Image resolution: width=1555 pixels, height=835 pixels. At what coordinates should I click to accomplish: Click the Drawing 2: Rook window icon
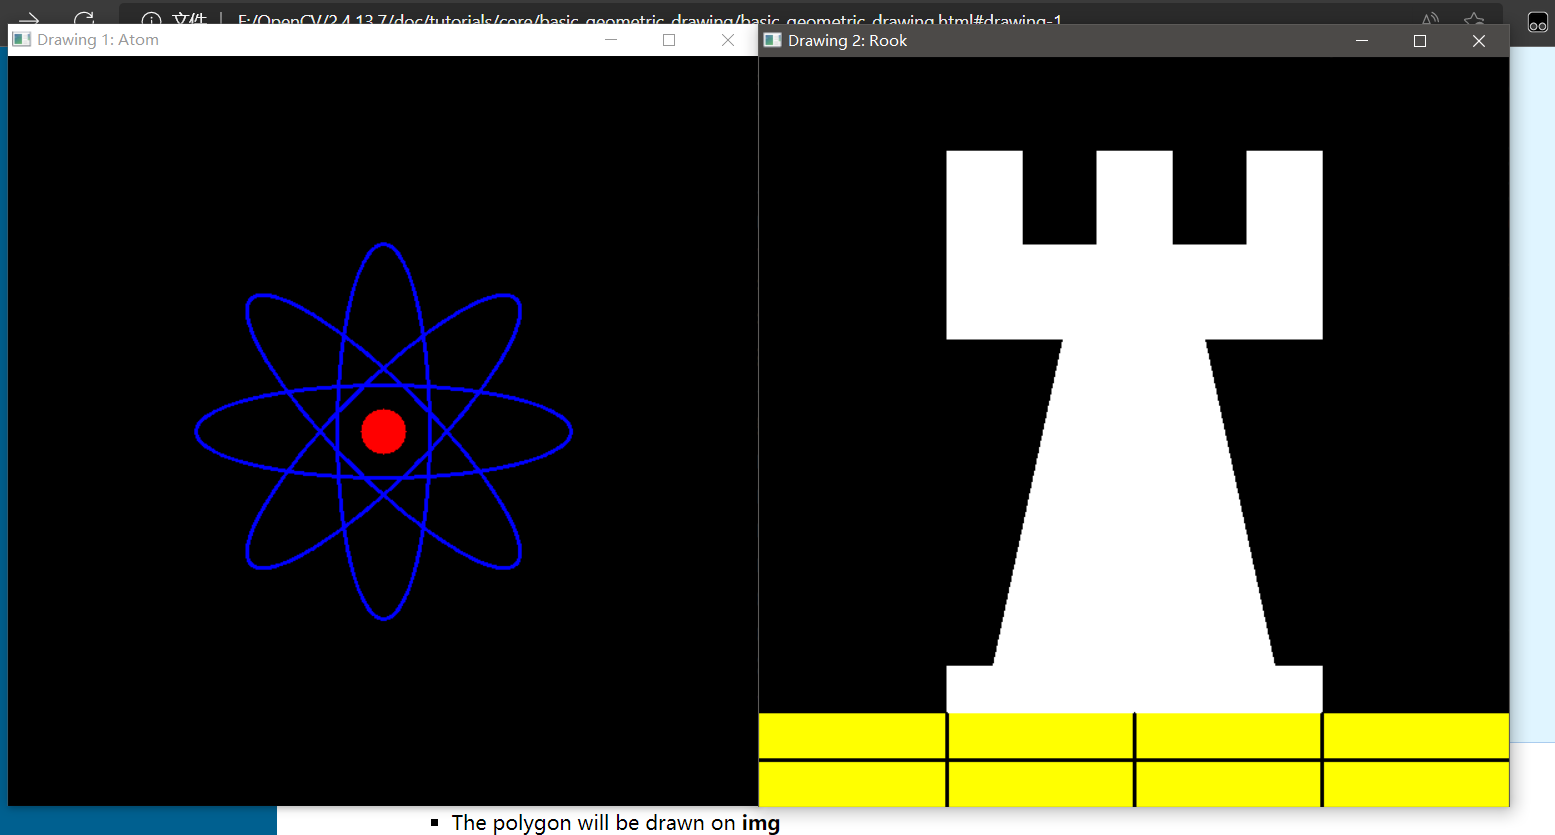(772, 40)
